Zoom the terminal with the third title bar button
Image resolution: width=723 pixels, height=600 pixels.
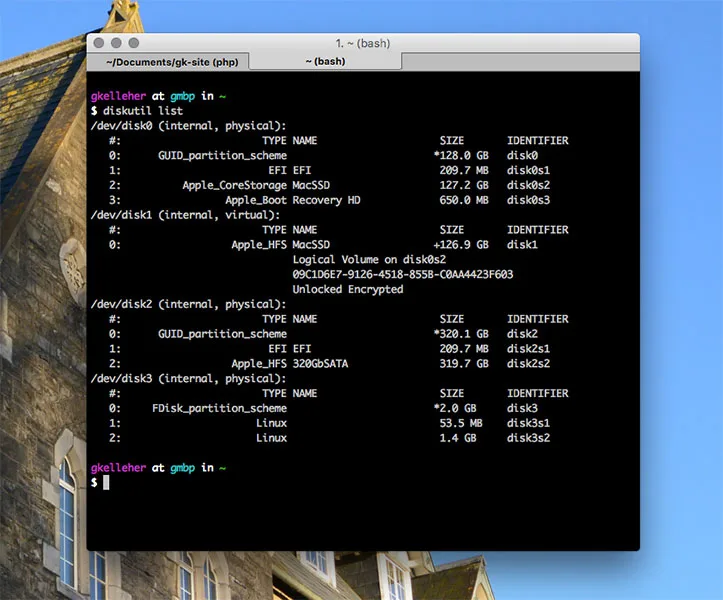pos(133,43)
